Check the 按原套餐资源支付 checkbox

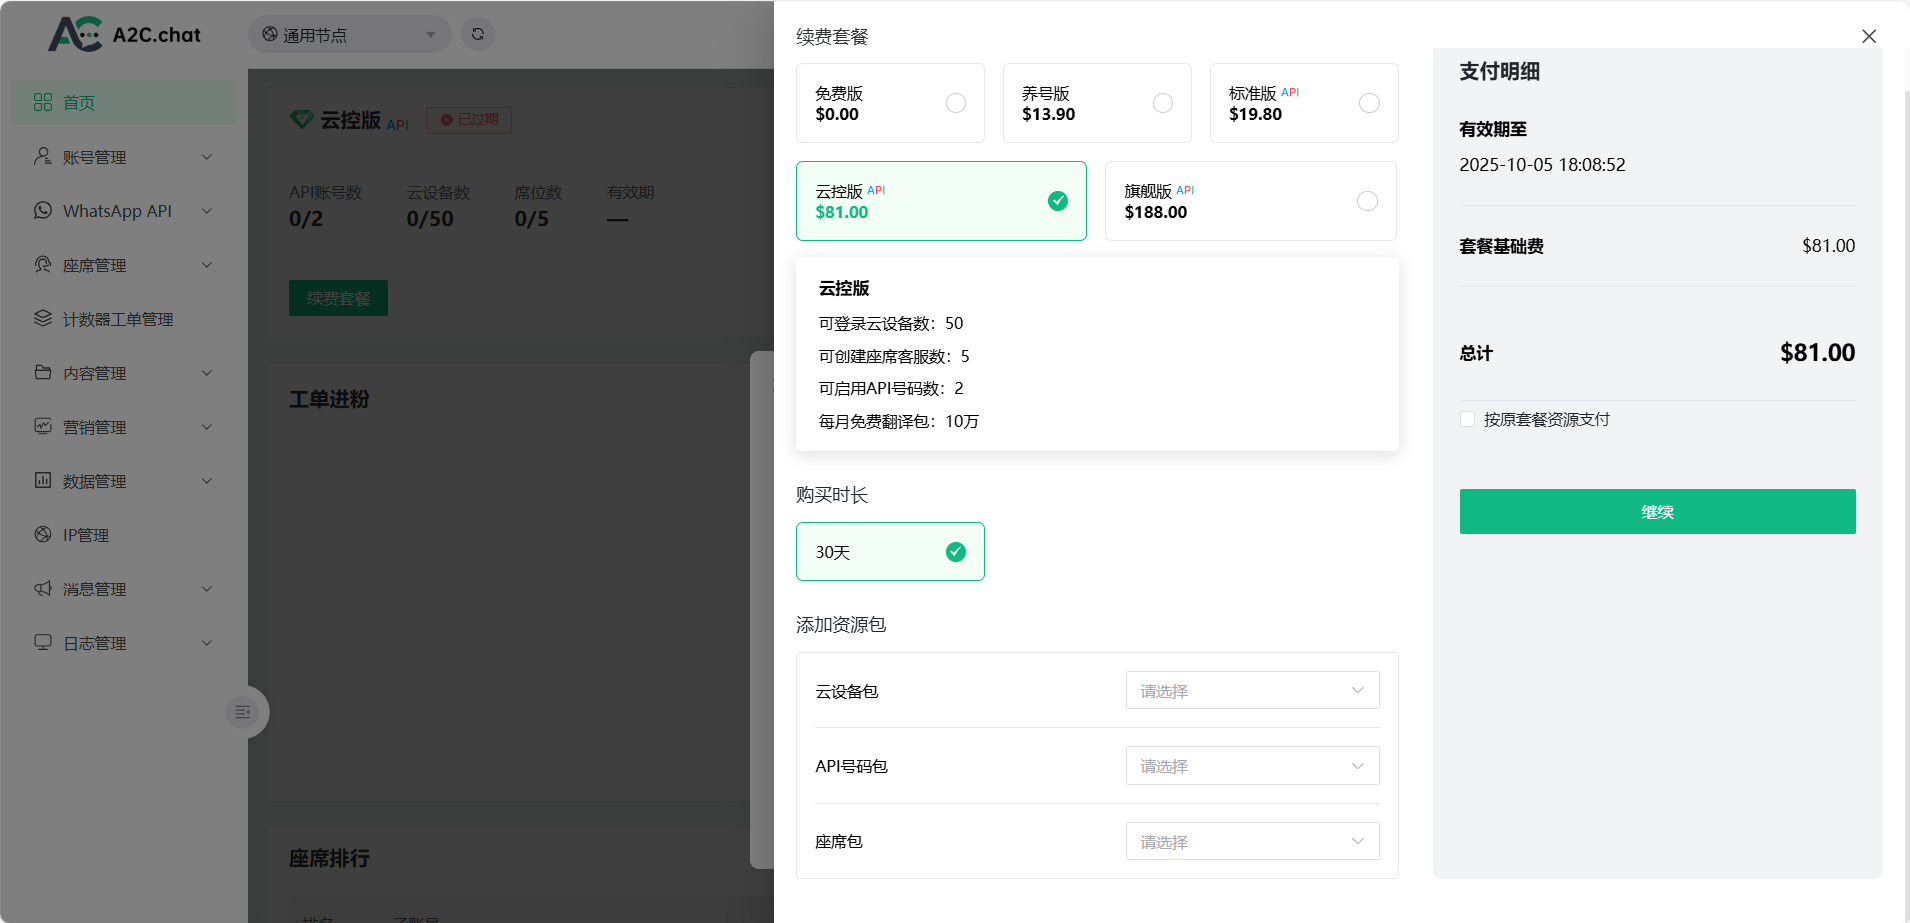tap(1467, 419)
